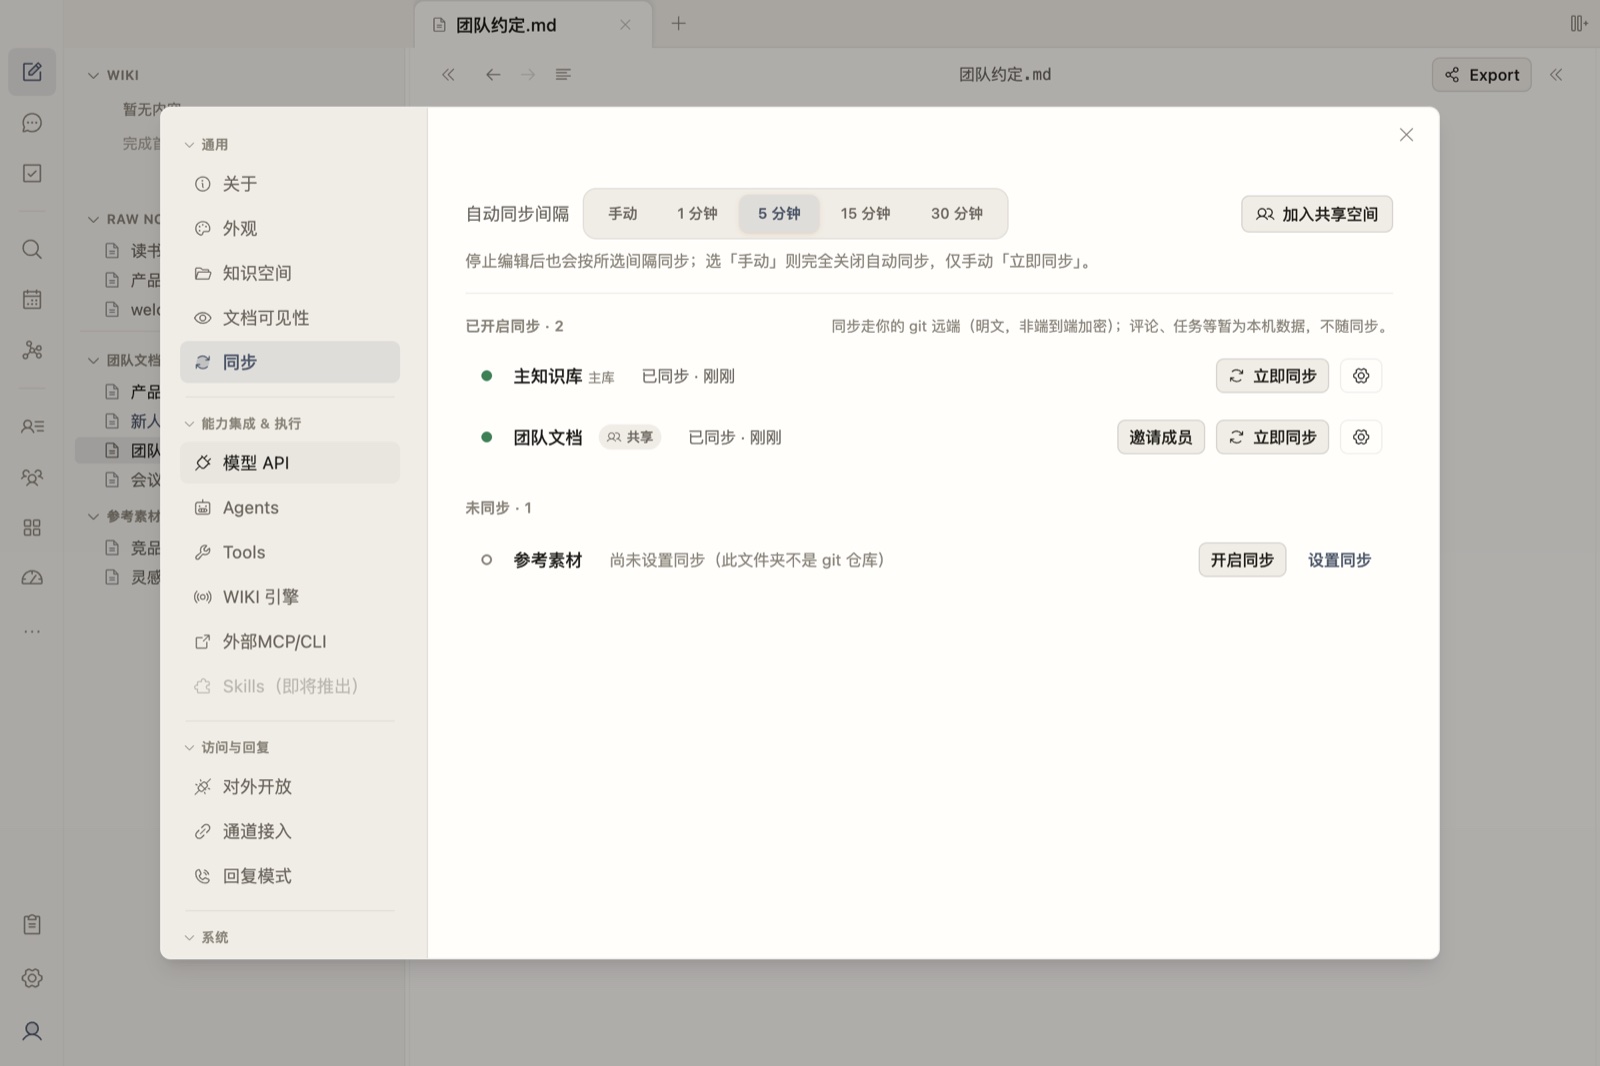Click the 设置同步 link
1600x1066 pixels.
tap(1340, 560)
